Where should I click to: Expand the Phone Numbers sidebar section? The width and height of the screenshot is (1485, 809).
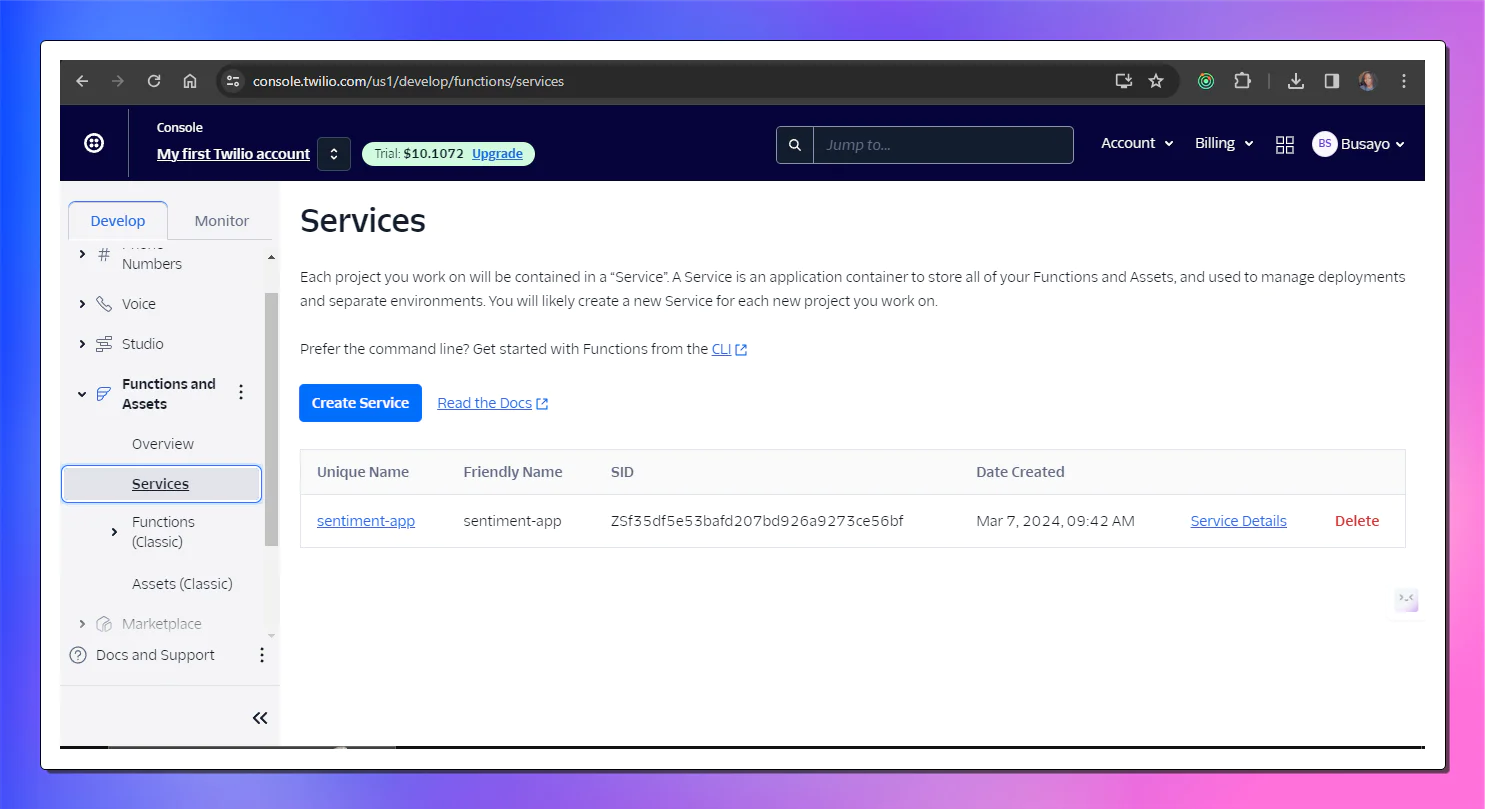click(x=82, y=254)
